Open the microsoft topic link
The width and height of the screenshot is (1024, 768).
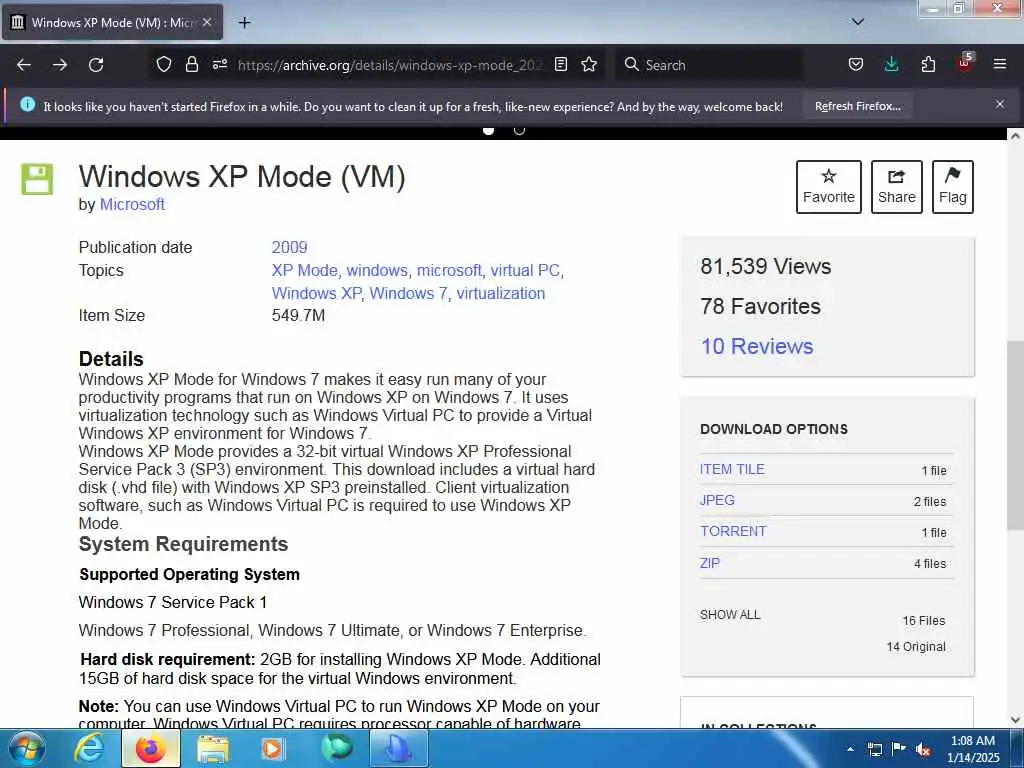(x=449, y=270)
